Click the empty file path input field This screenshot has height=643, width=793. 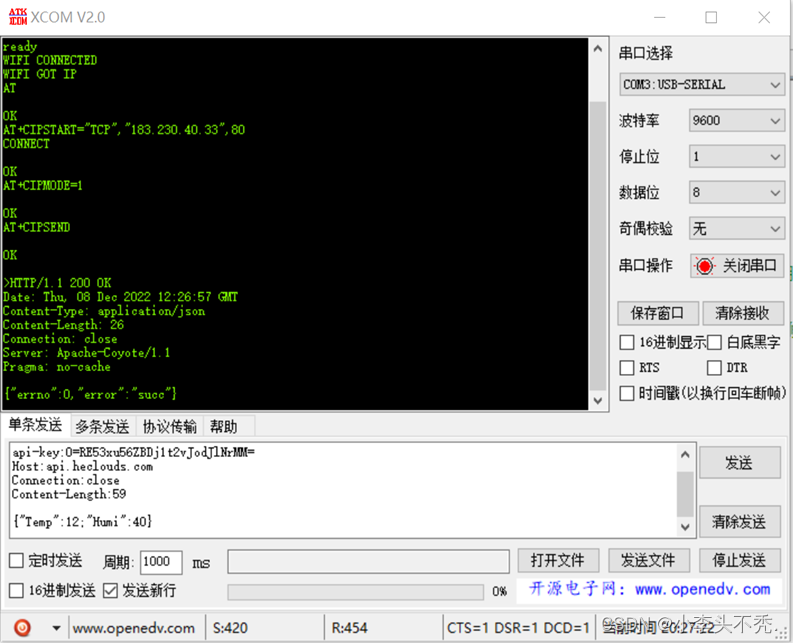[368, 562]
